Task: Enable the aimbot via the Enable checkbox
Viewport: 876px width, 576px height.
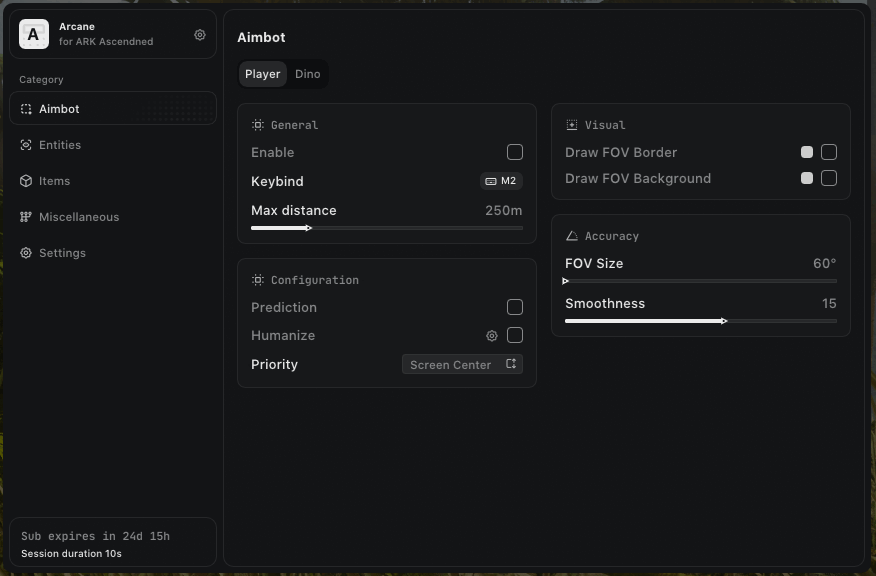Action: pyautogui.click(x=515, y=152)
